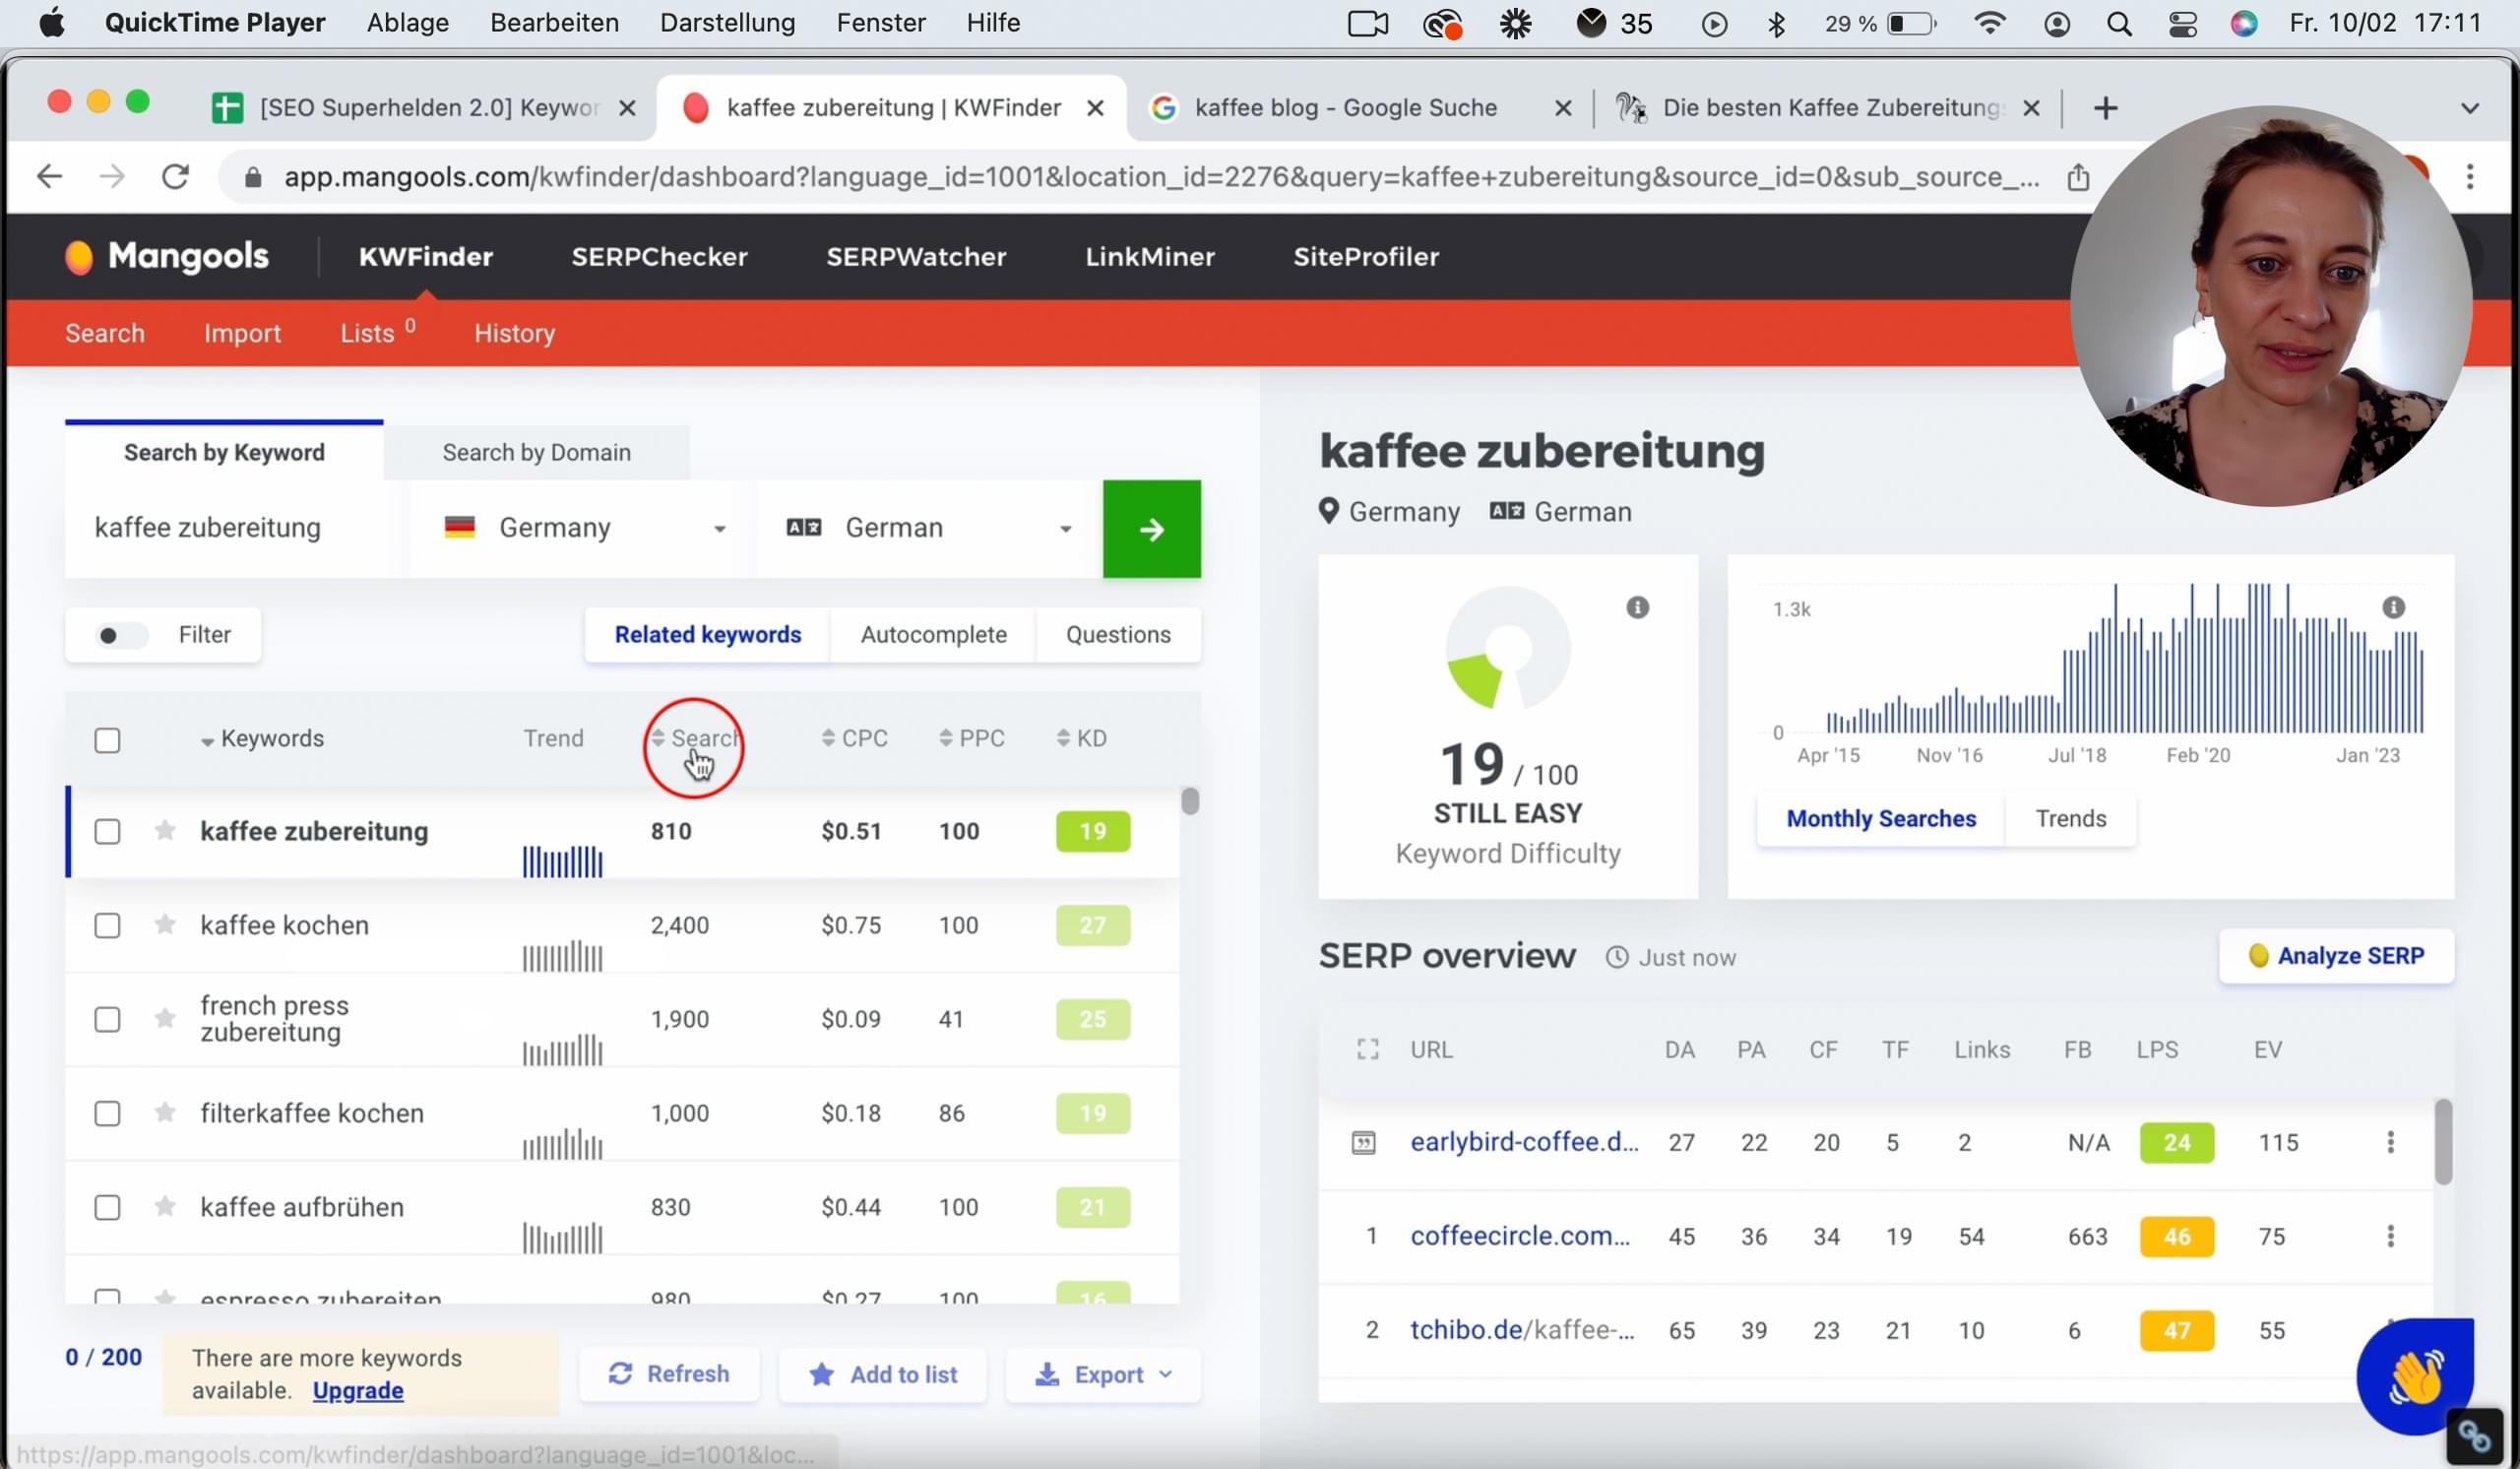
Task: Expand SERP overview fullscreen icon
Action: tap(1367, 1049)
